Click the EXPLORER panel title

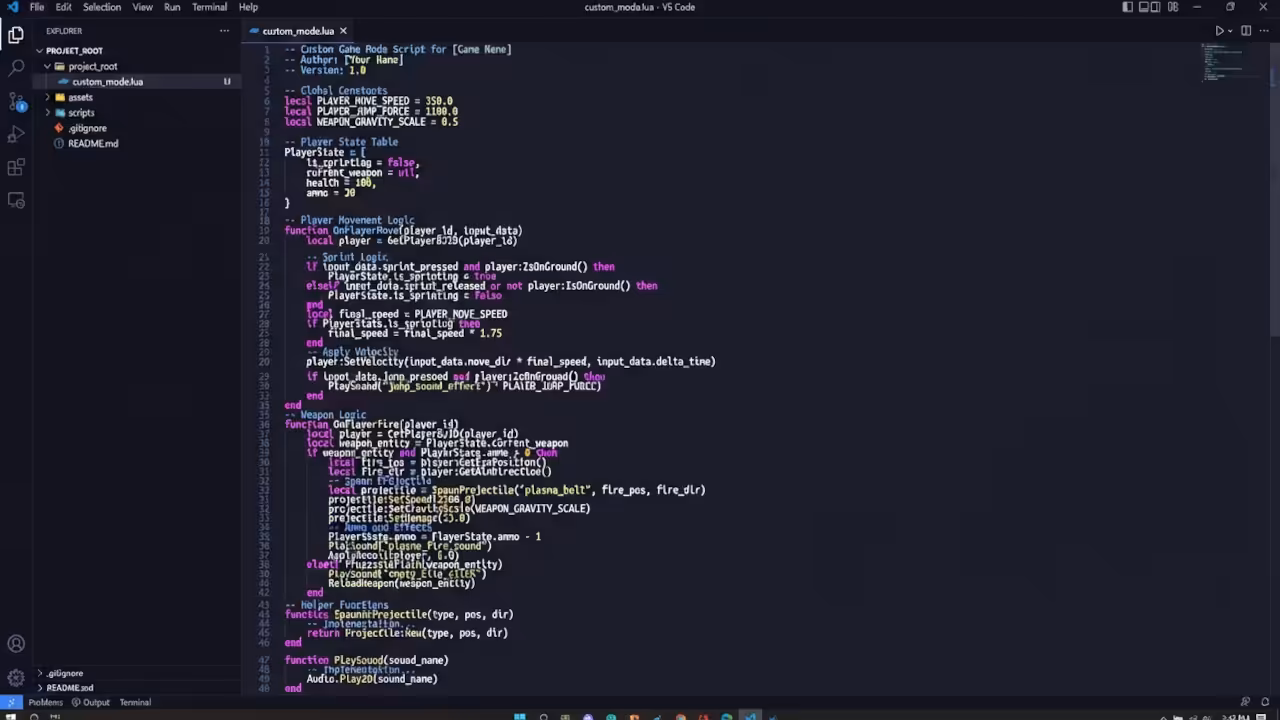(x=64, y=31)
